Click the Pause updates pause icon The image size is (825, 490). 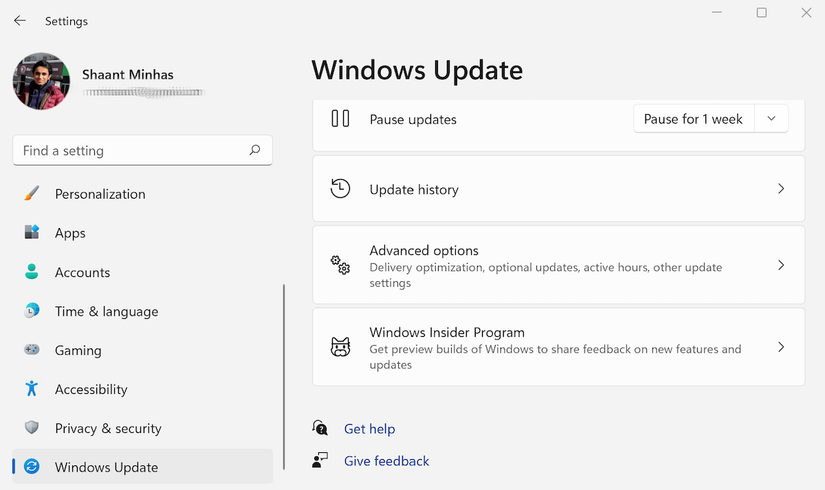point(340,118)
